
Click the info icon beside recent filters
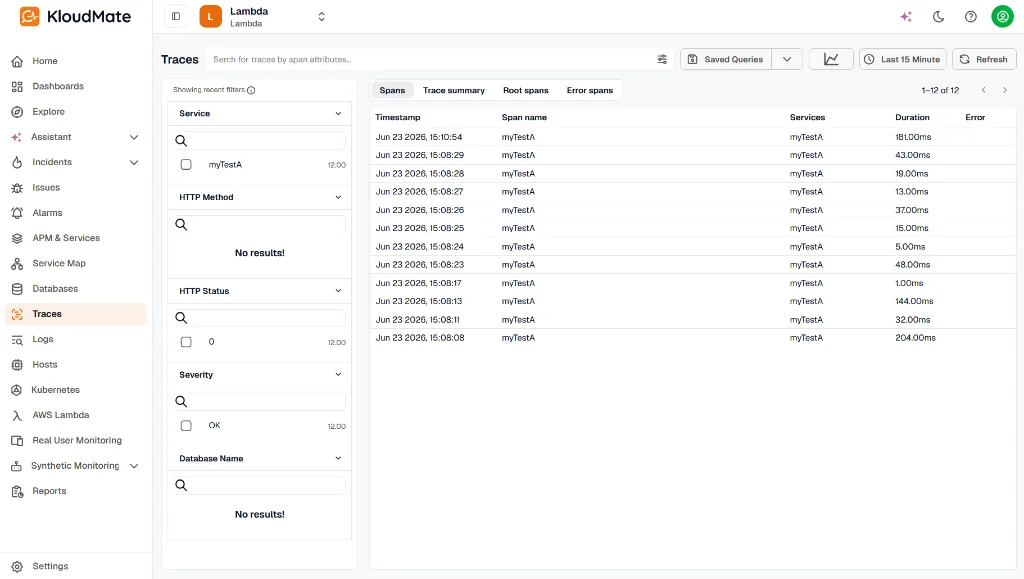coord(251,90)
